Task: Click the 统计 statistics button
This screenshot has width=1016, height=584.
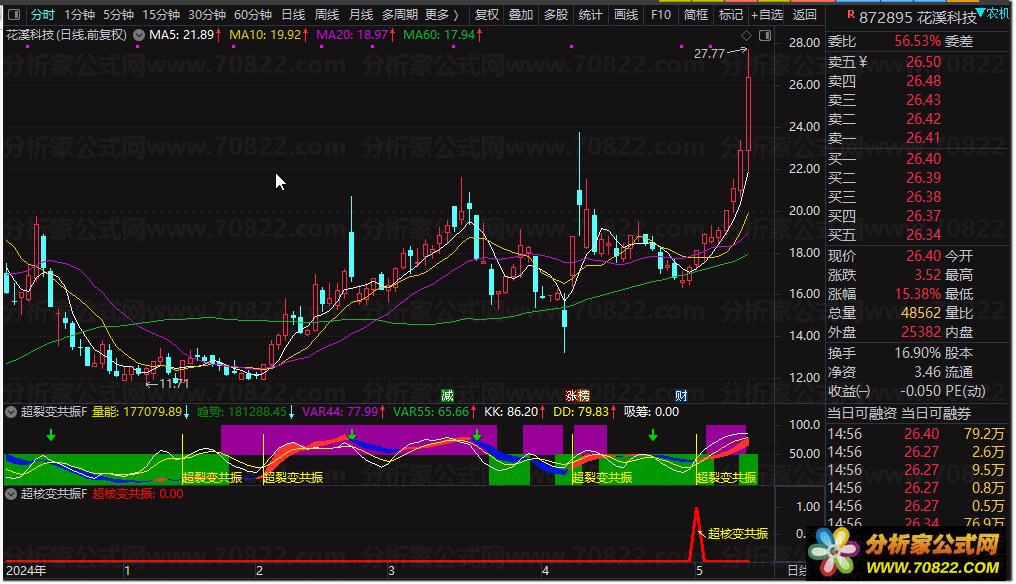Action: point(590,14)
